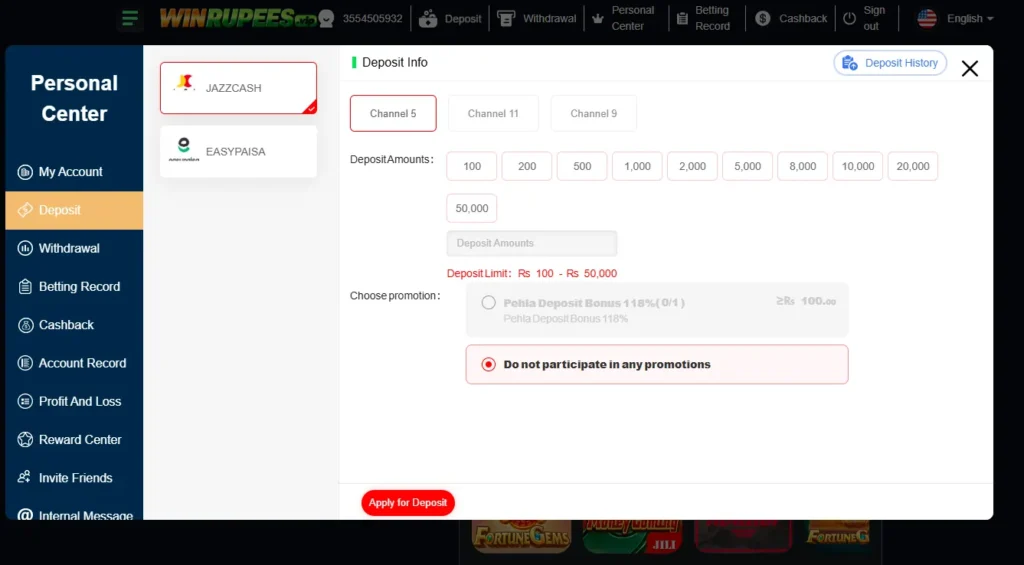Open the English language dropdown
This screenshot has height=565, width=1024.
[x=970, y=18]
